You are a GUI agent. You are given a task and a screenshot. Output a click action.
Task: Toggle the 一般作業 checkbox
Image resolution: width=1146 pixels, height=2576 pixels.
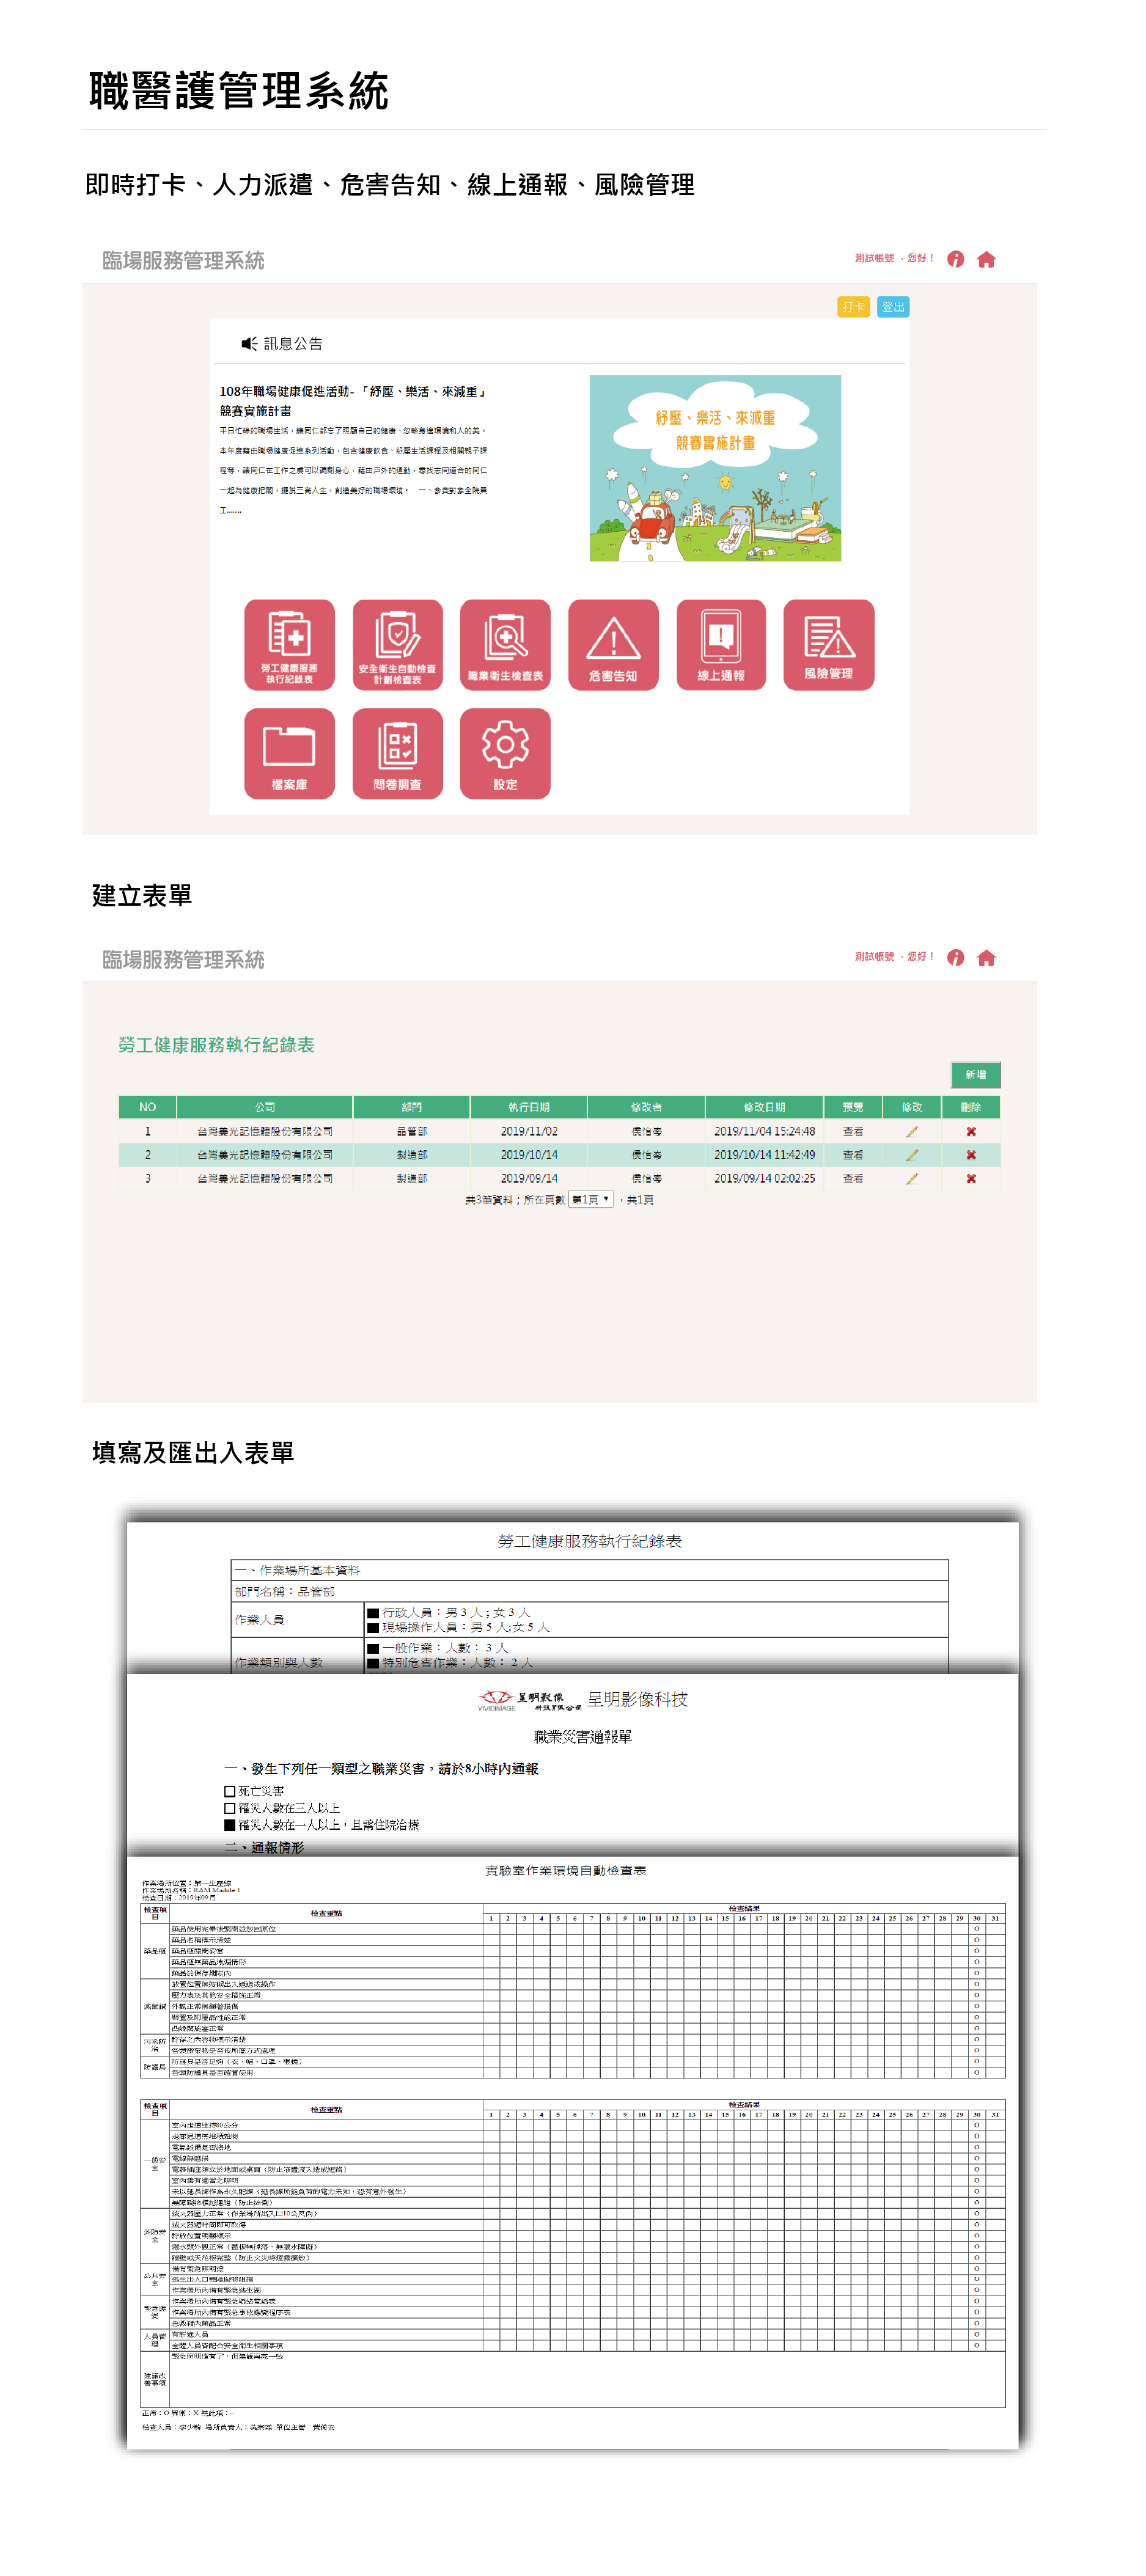coord(373,1648)
